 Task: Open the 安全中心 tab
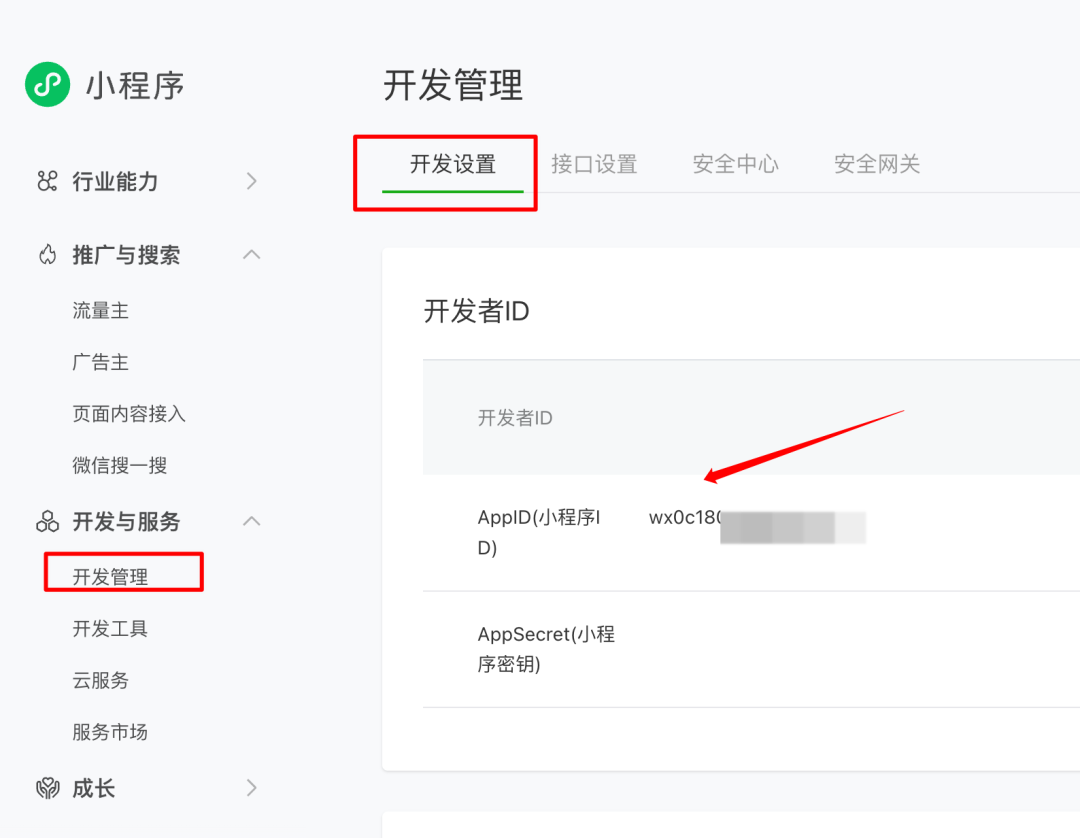click(x=735, y=165)
